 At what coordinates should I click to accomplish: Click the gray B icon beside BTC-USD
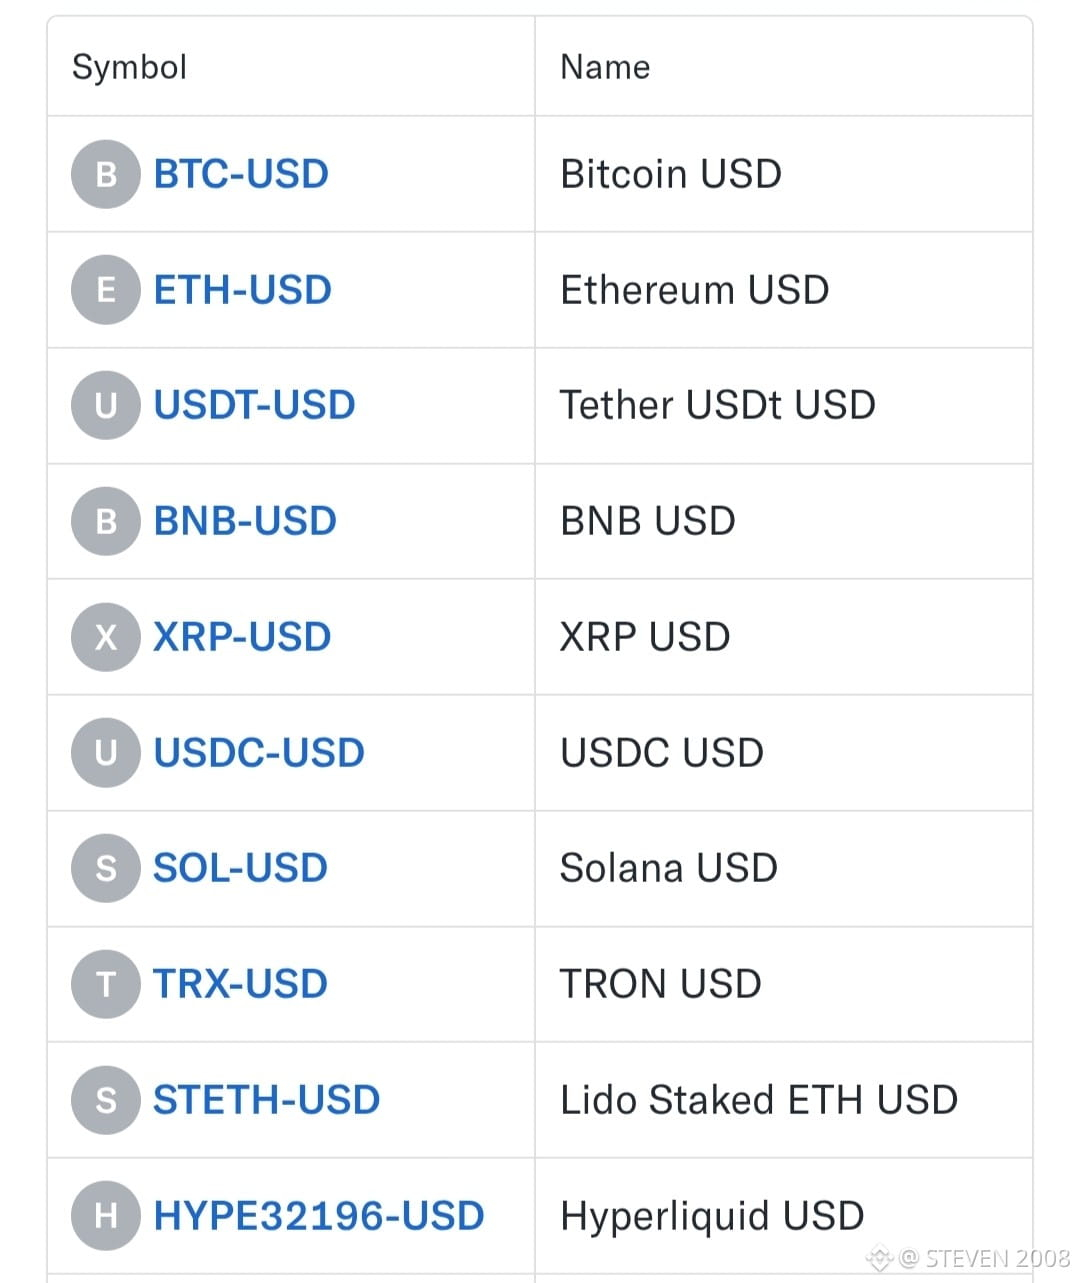(105, 174)
